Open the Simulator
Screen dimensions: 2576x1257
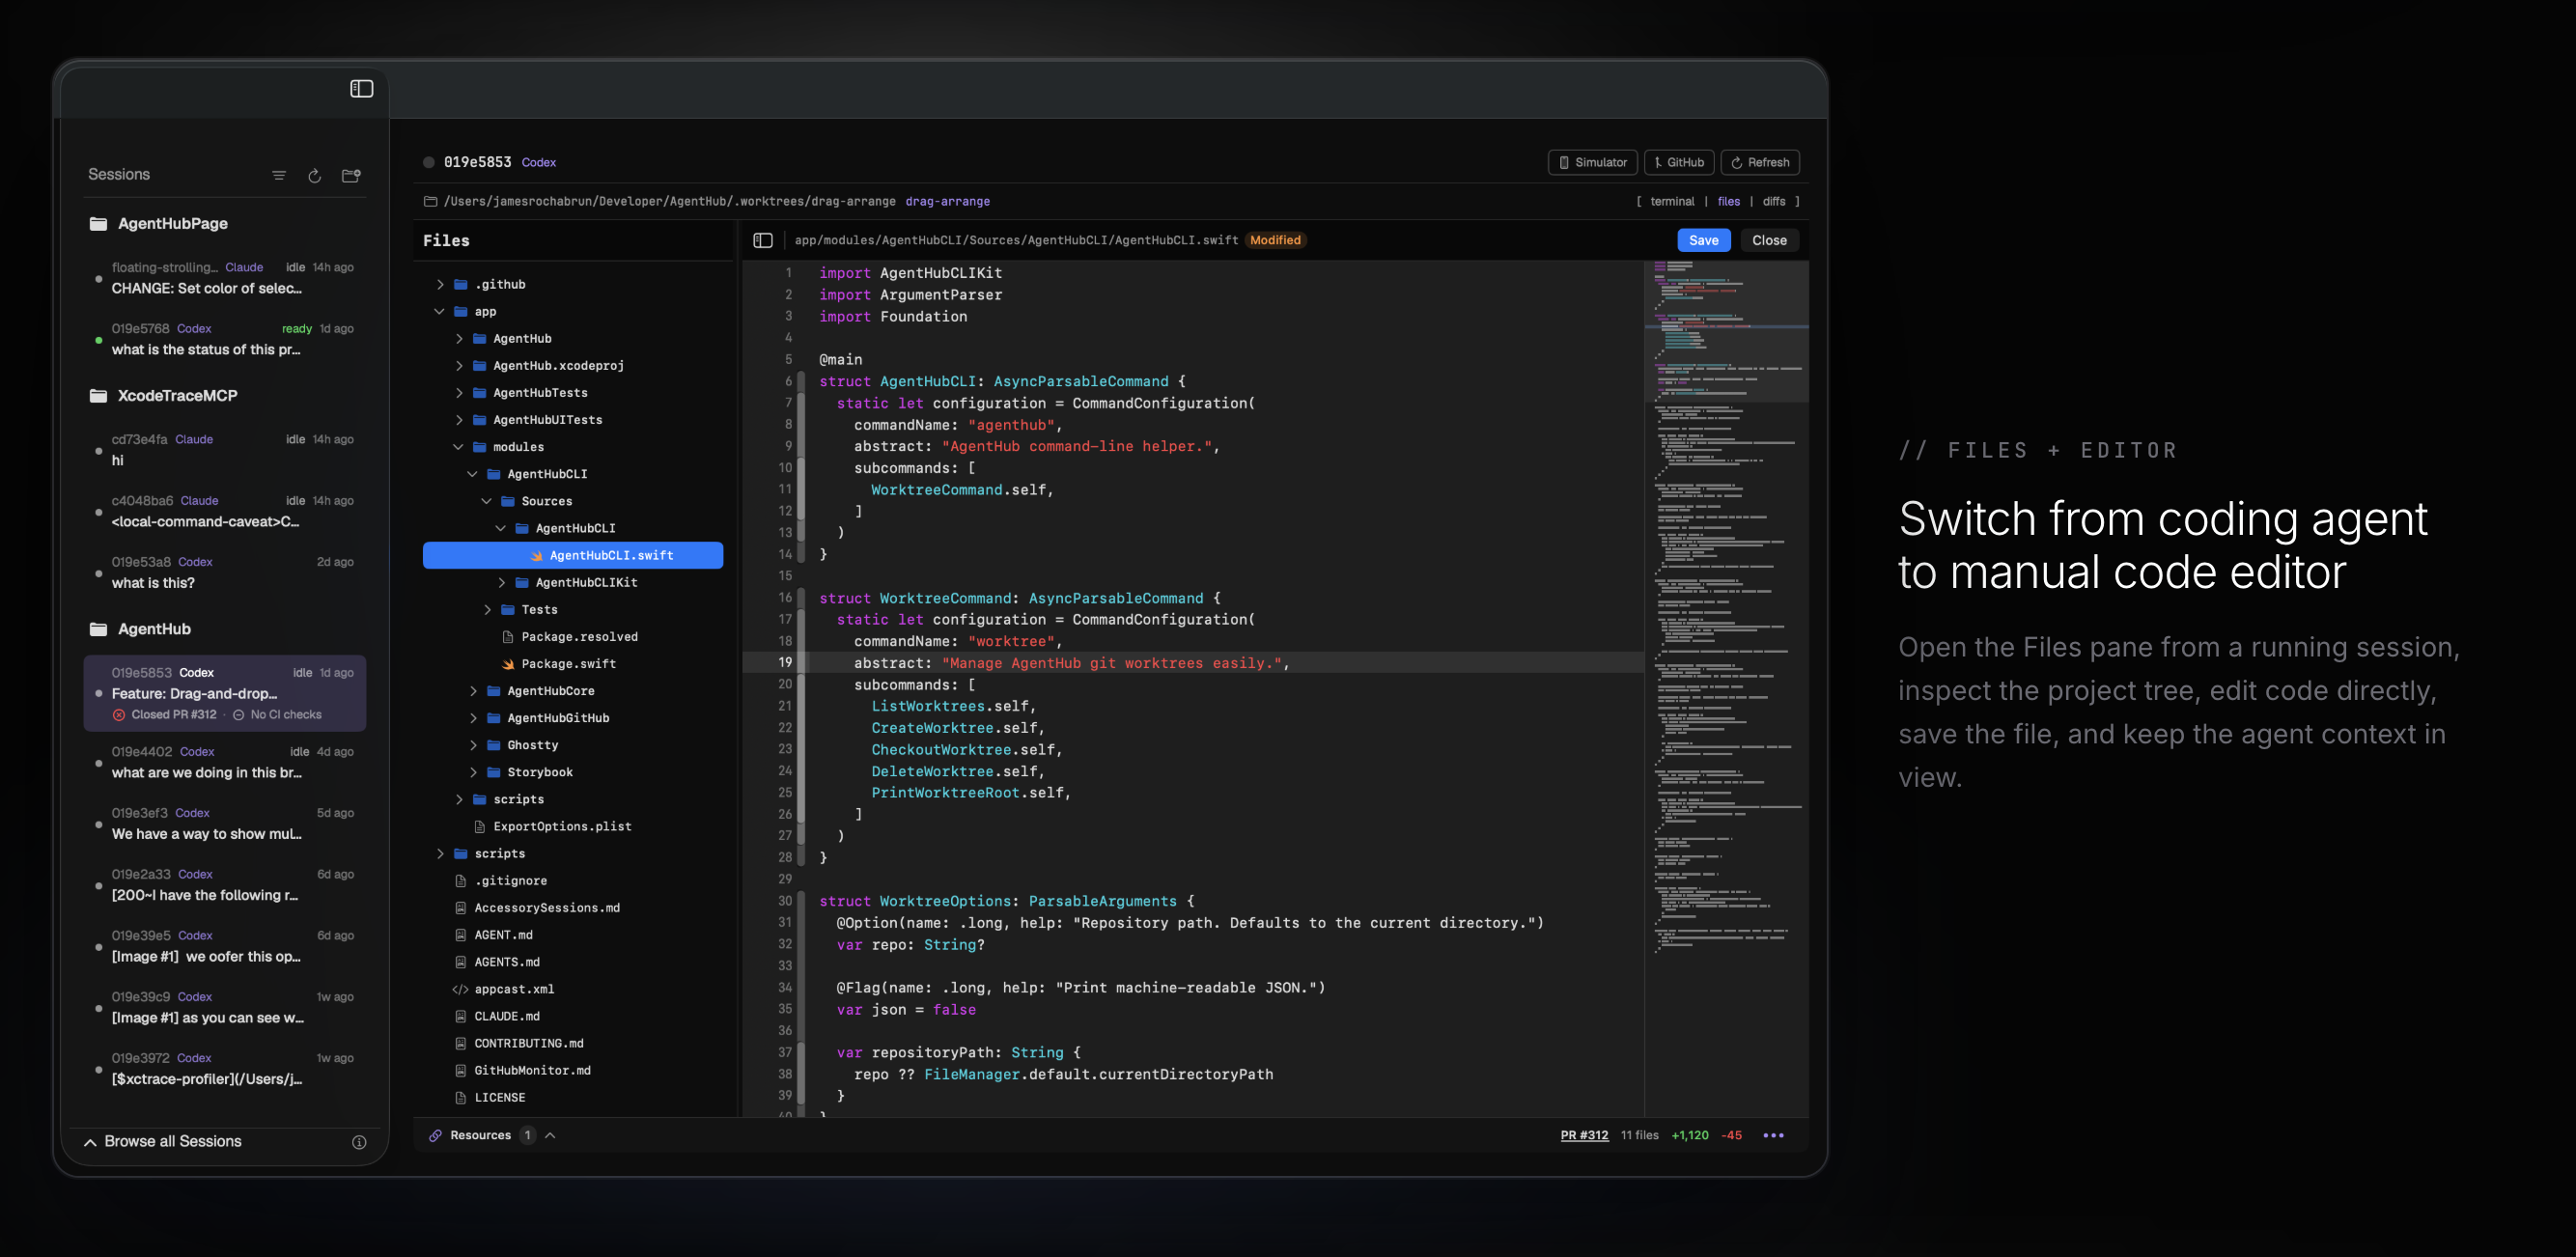(1592, 162)
